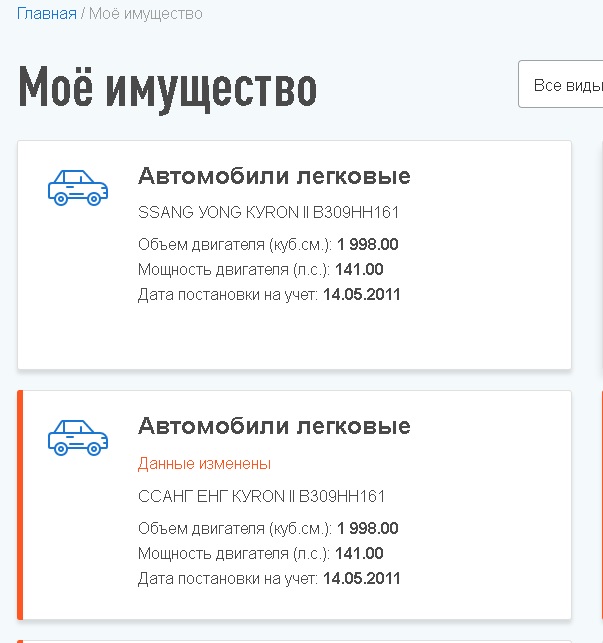
Task: Click the car icon in ССАНГ ЕНГ card
Action: 78,438
